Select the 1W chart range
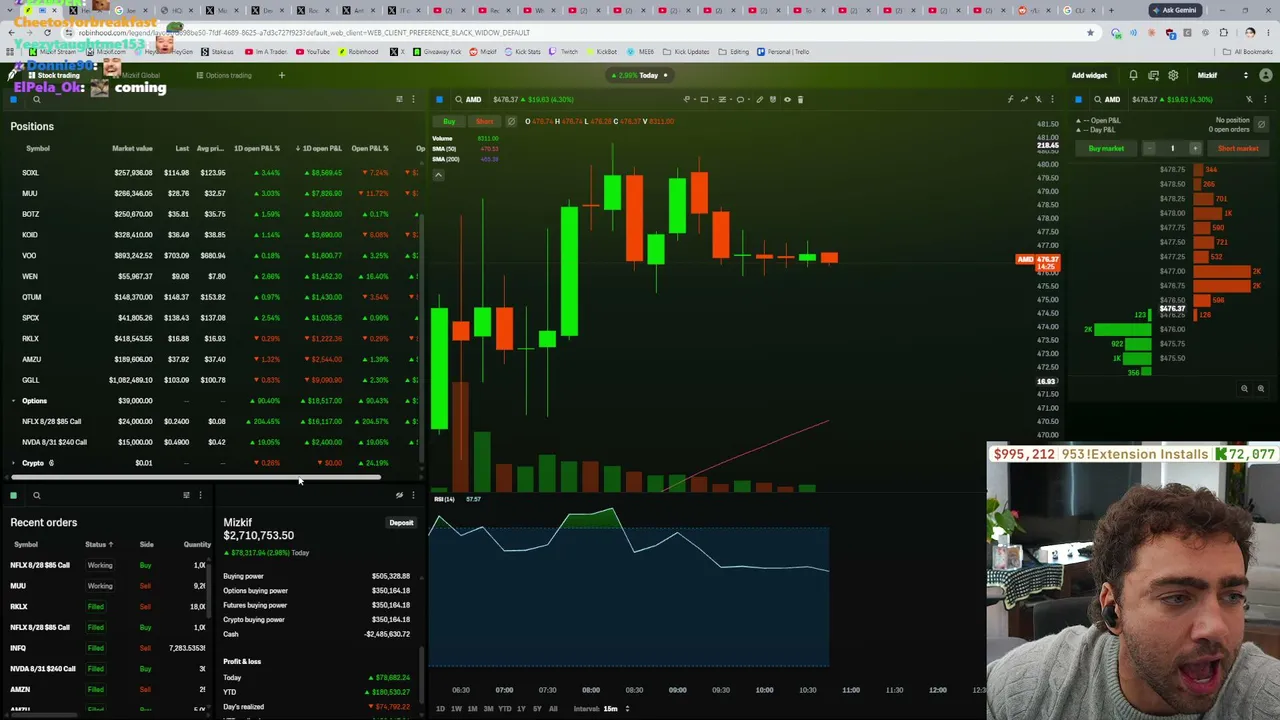This screenshot has width=1280, height=720. point(456,709)
